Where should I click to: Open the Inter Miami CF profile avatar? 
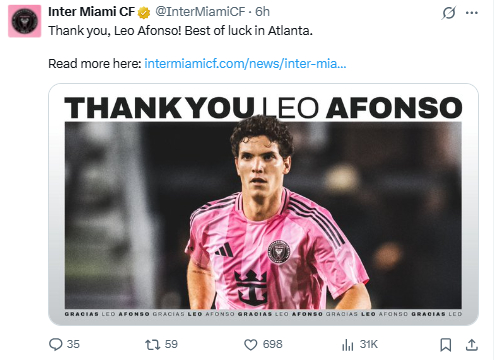coord(25,21)
